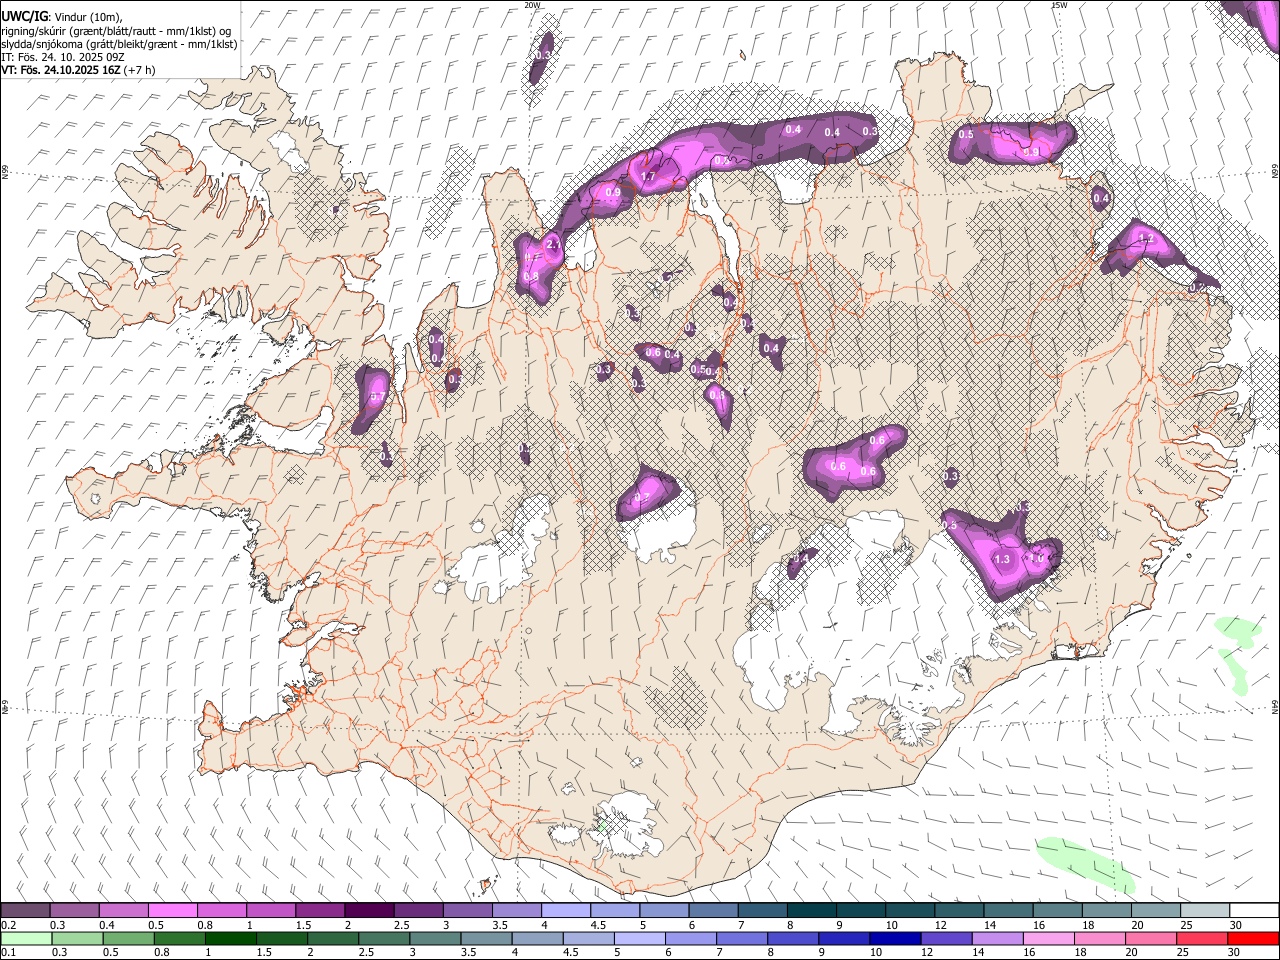1280x960 pixels.
Task: Click the 2.1 snowfall value on the map
Action: coord(554,244)
